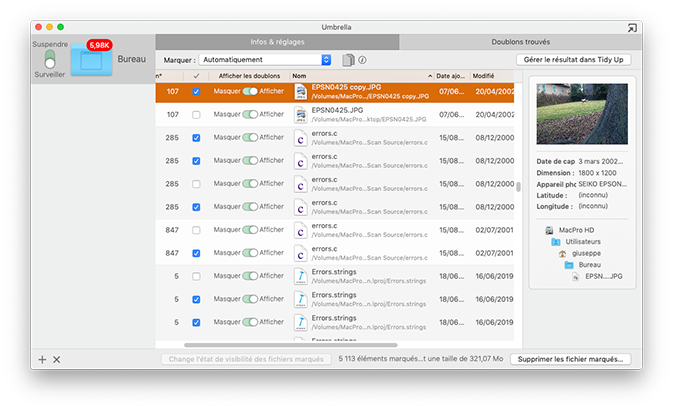Viewport: 673px width, 410px height.
Task: Click the Bureau folder icon in file path
Action: tap(569, 265)
